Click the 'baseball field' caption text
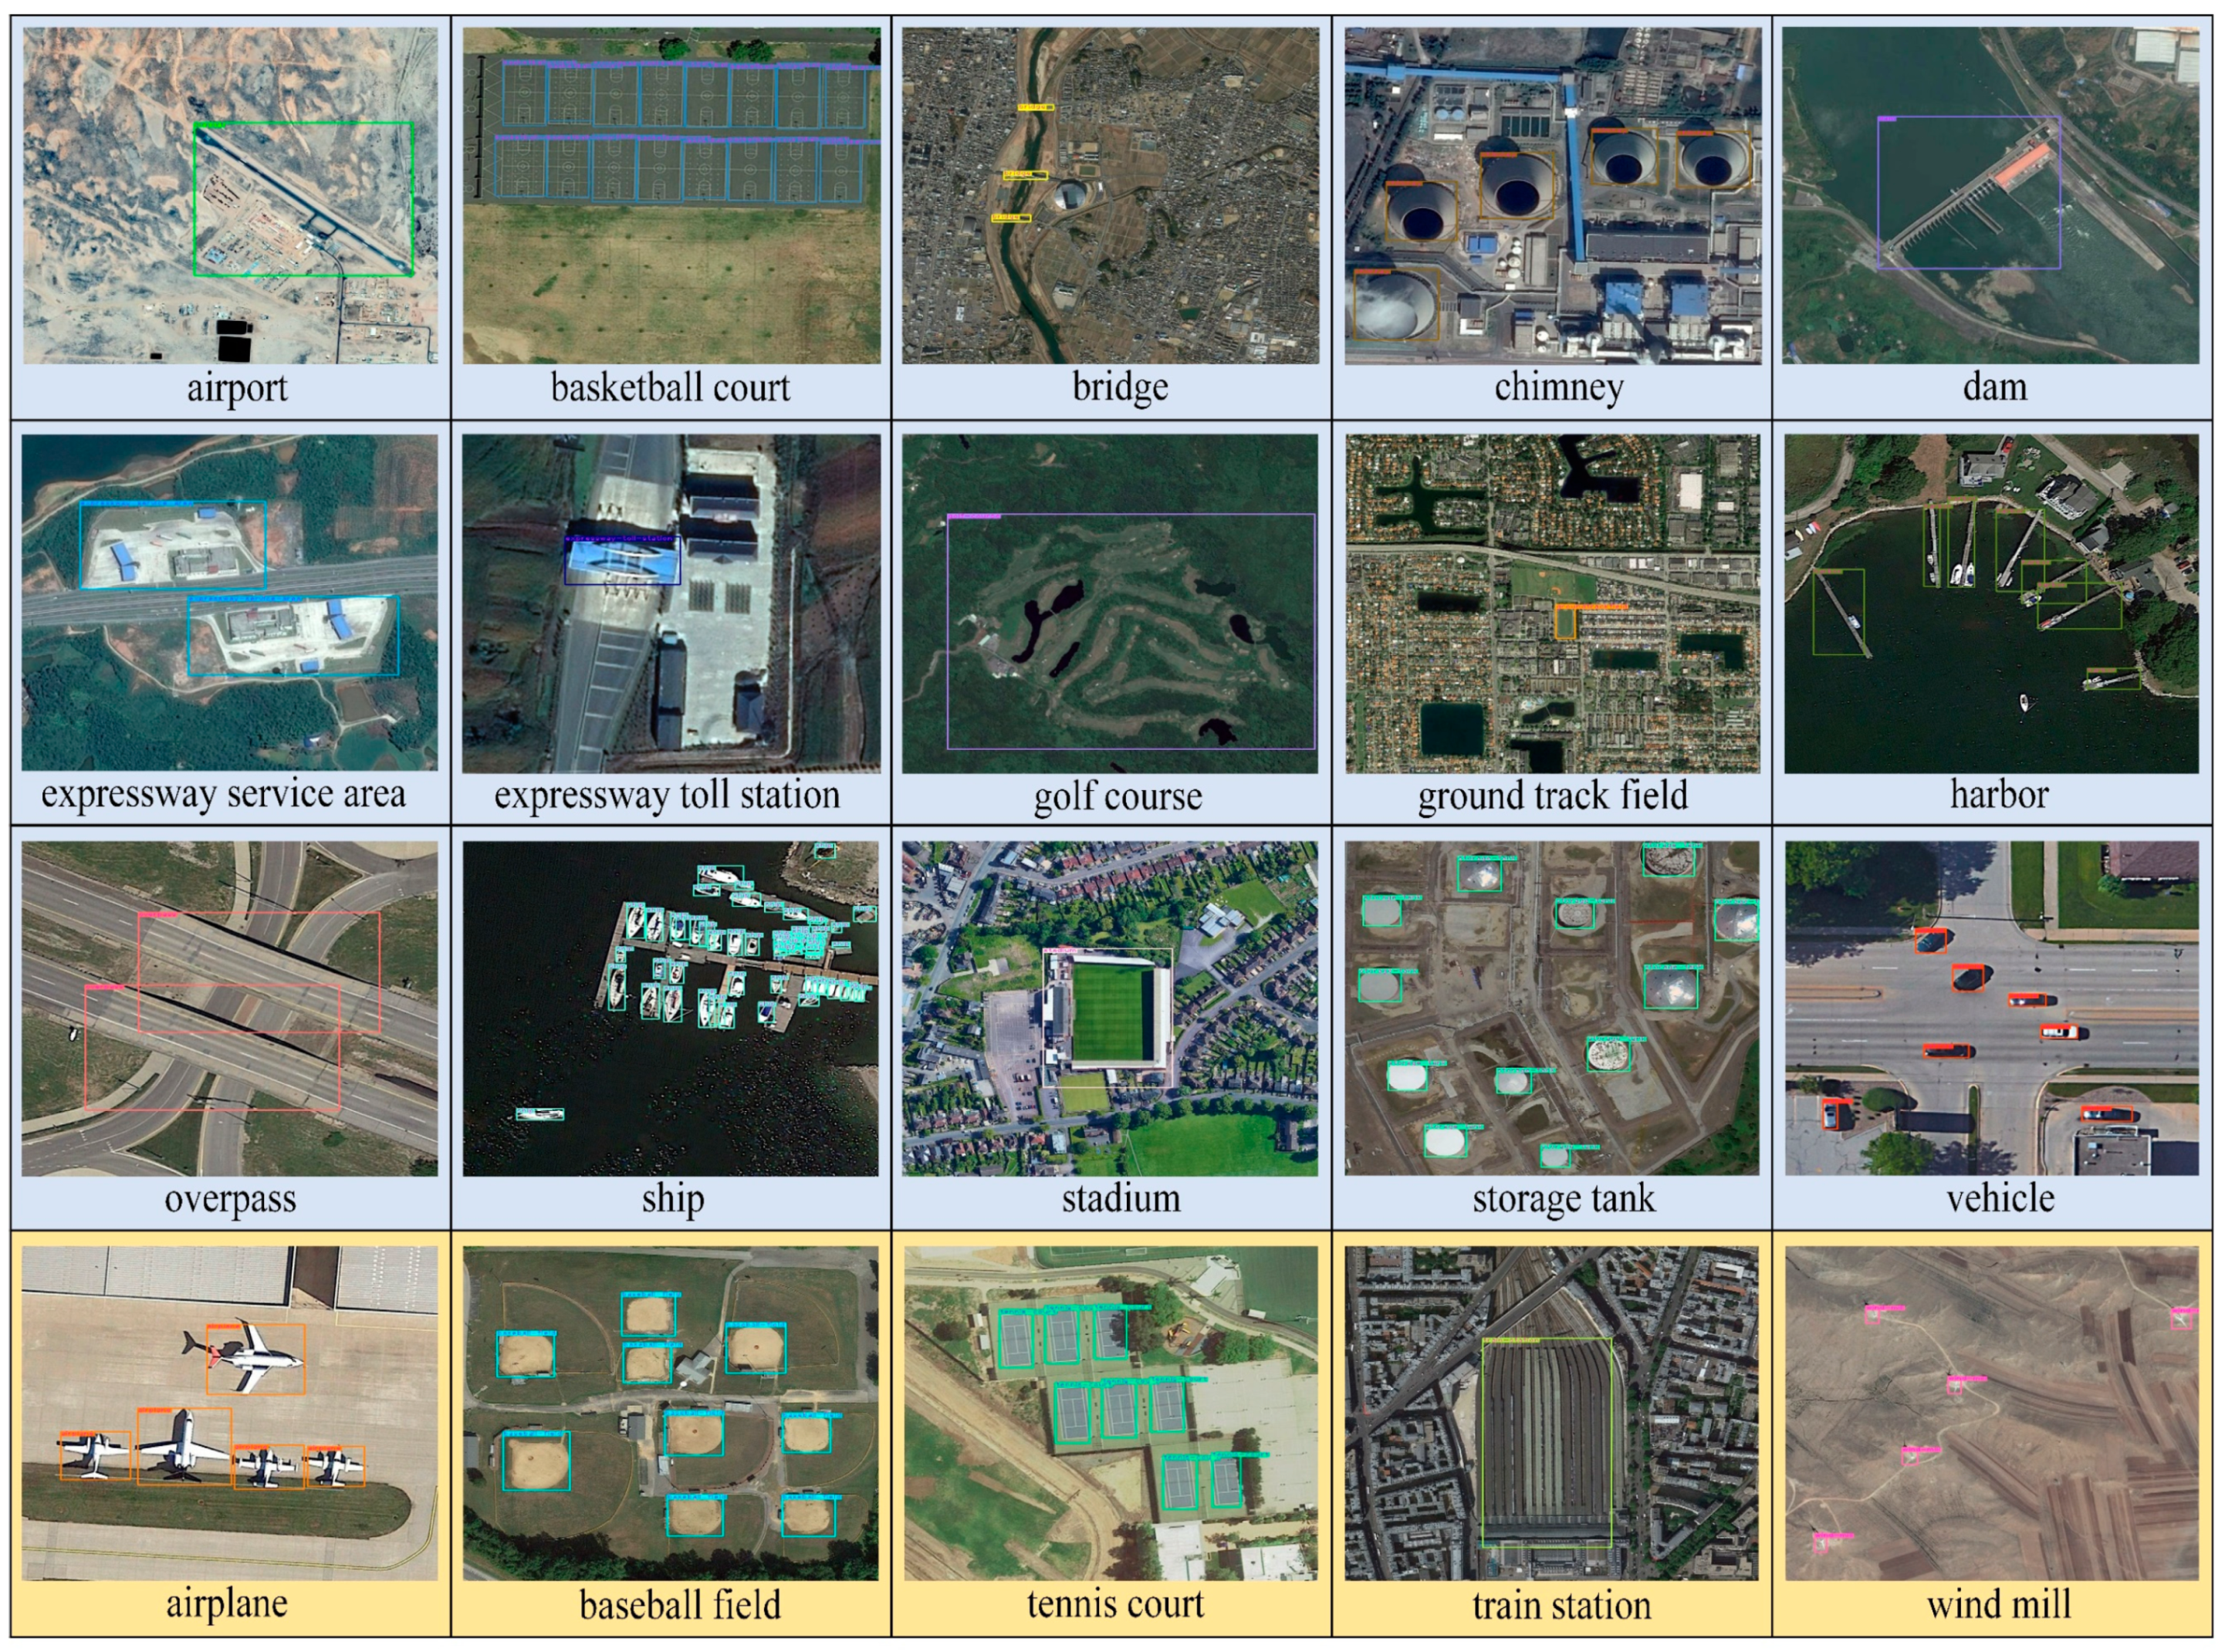This screenshot has width=2225, height=1652. (x=680, y=1606)
